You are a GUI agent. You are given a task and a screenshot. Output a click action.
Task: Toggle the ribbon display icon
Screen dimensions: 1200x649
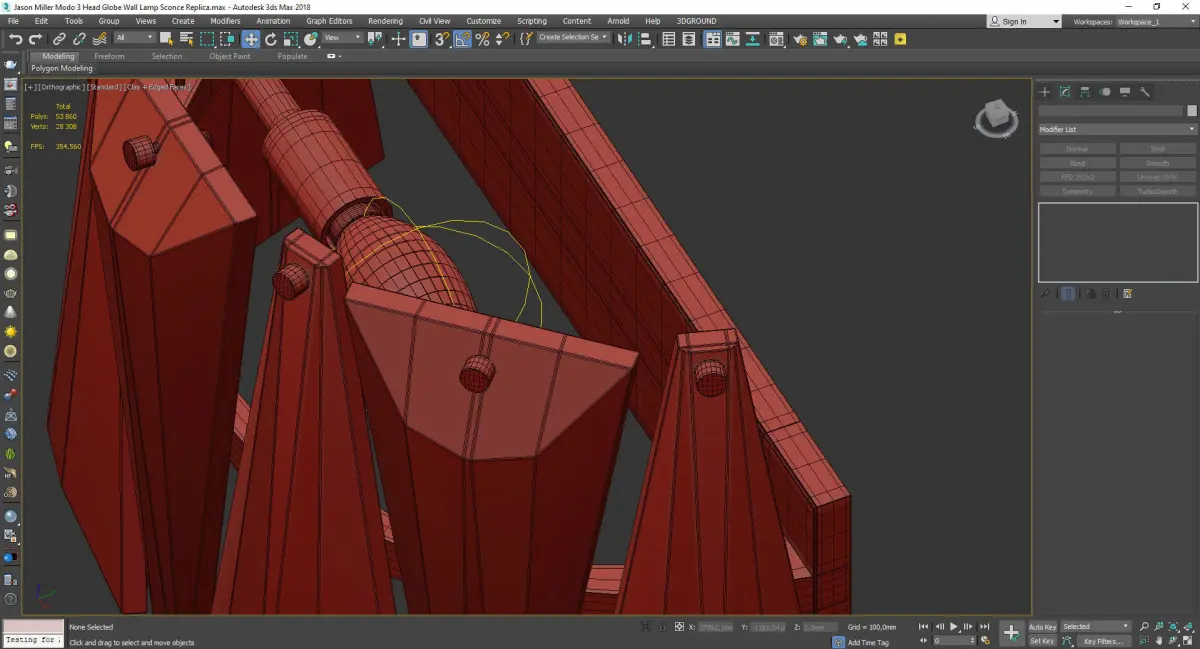click(x=713, y=39)
